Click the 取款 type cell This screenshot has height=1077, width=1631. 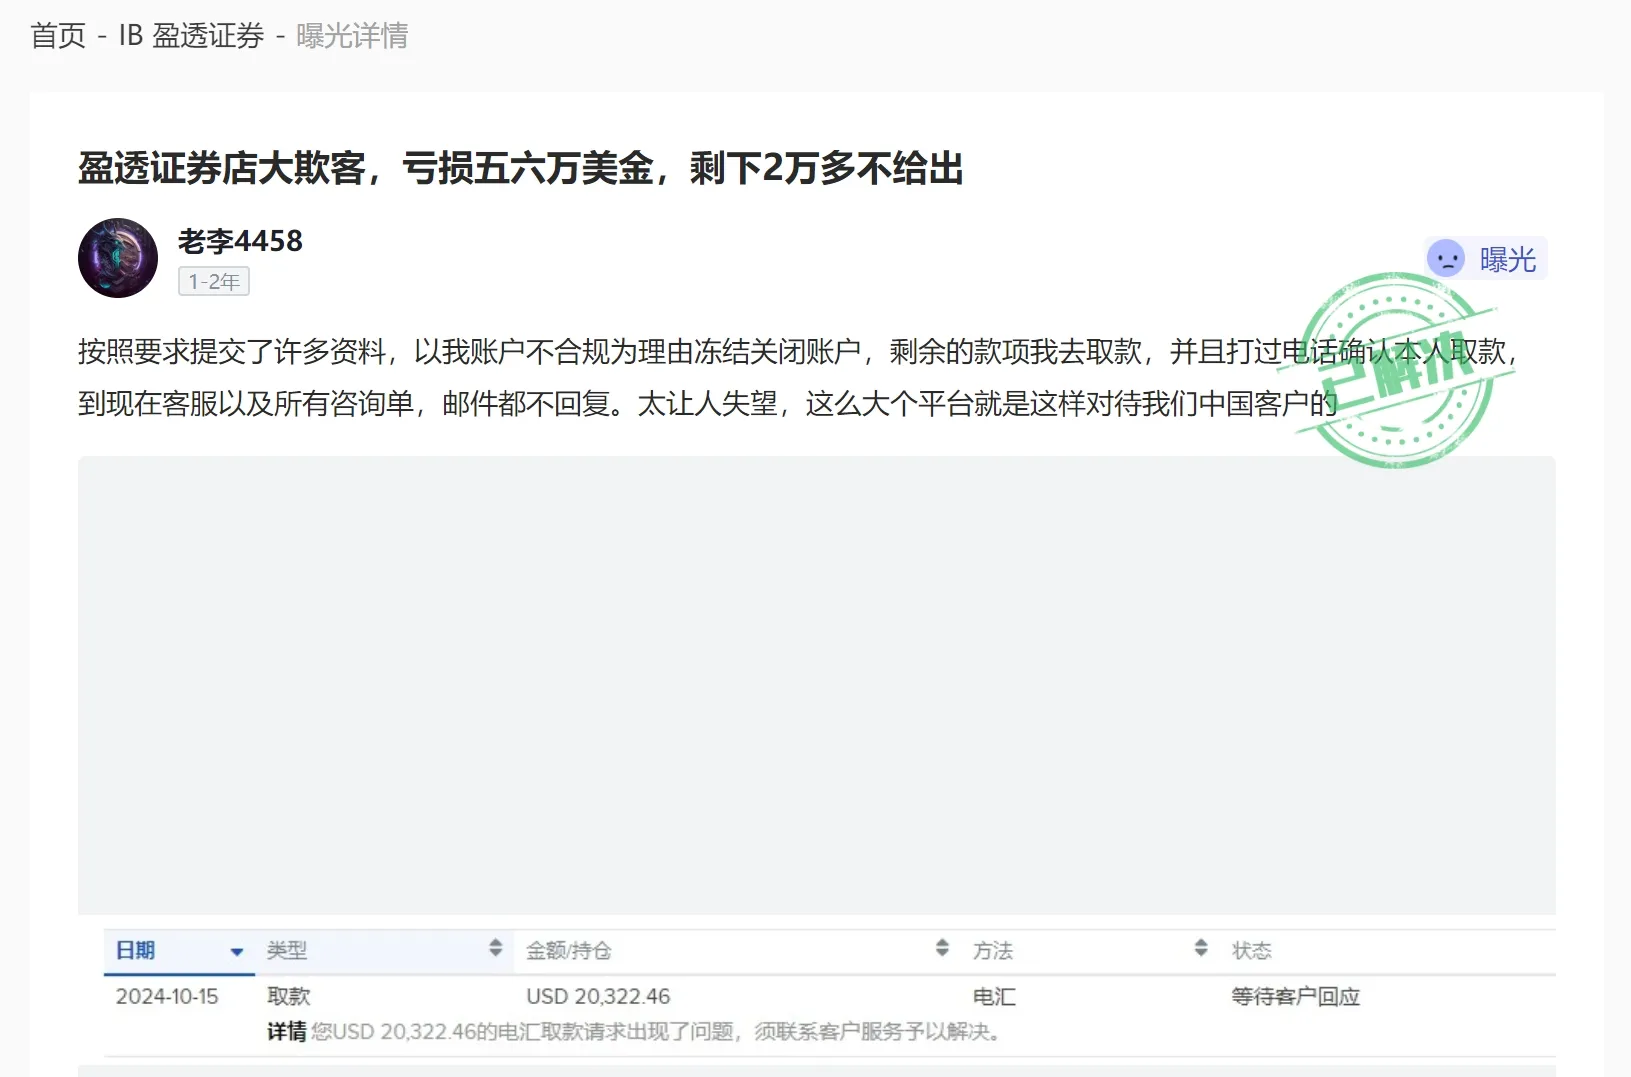pyautogui.click(x=289, y=997)
